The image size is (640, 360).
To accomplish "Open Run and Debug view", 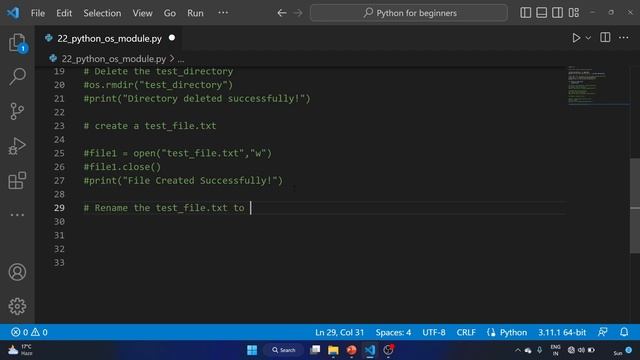I will pyautogui.click(x=17, y=146).
